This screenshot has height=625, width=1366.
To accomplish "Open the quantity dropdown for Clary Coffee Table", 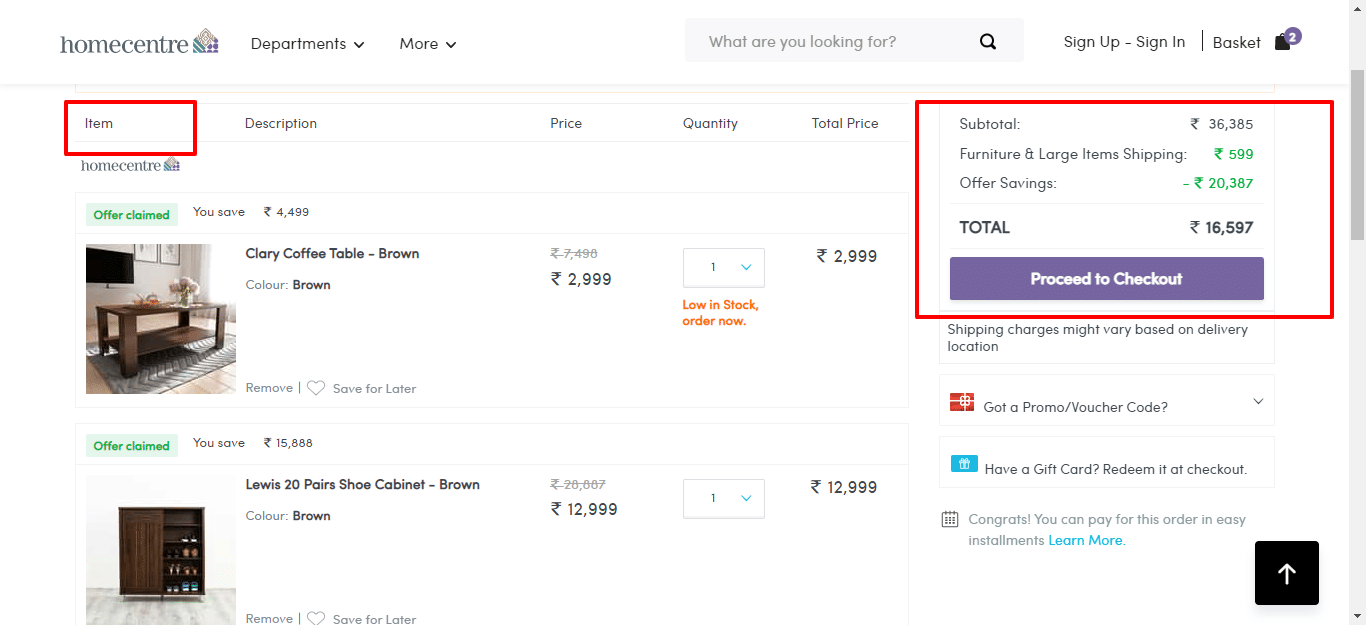I will [x=723, y=267].
